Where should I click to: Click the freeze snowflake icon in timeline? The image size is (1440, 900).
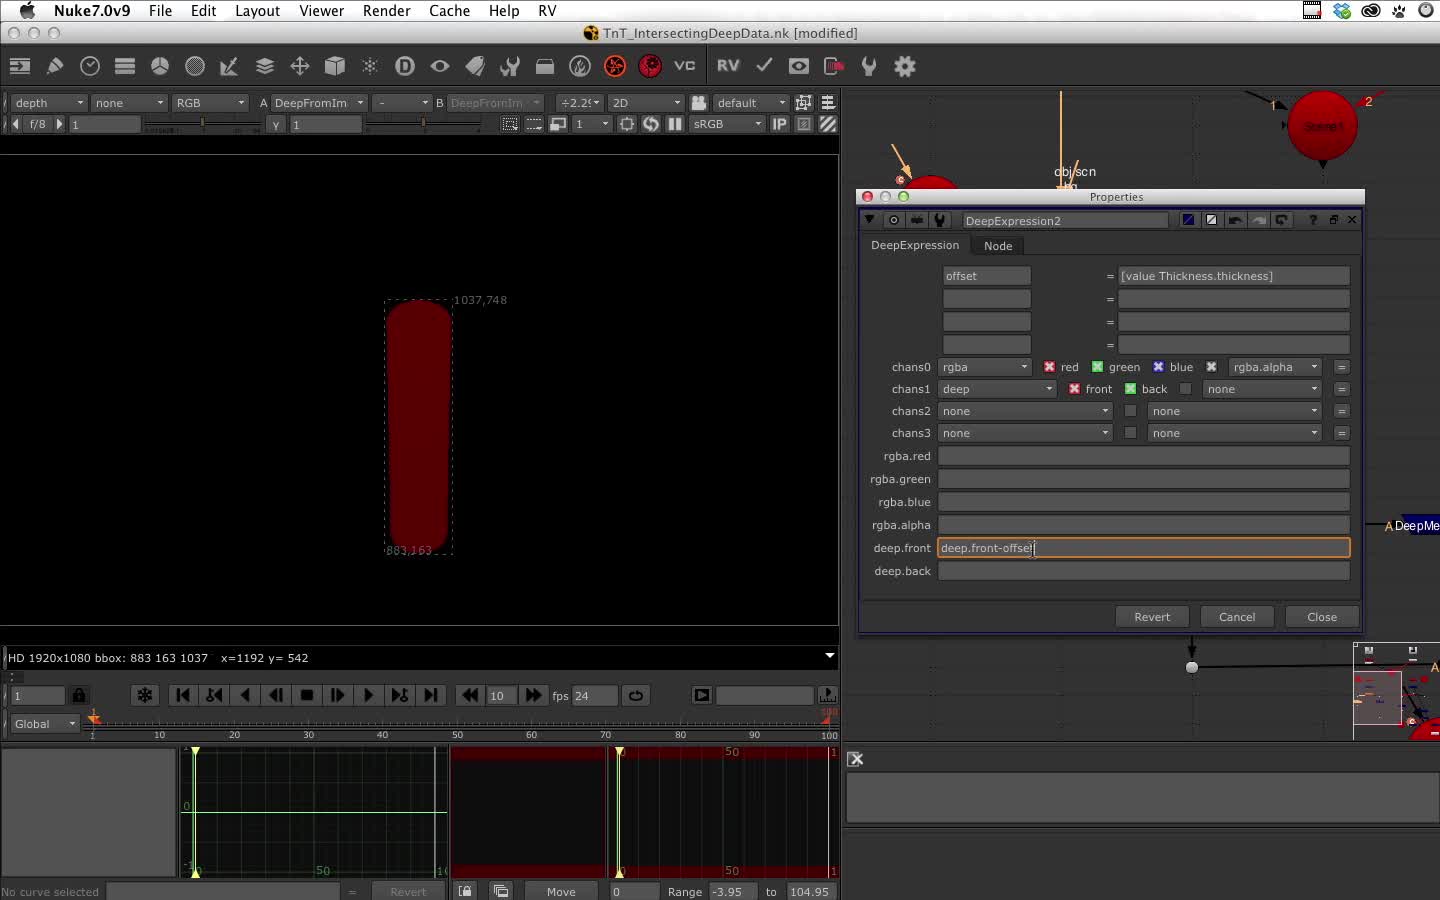click(x=145, y=695)
